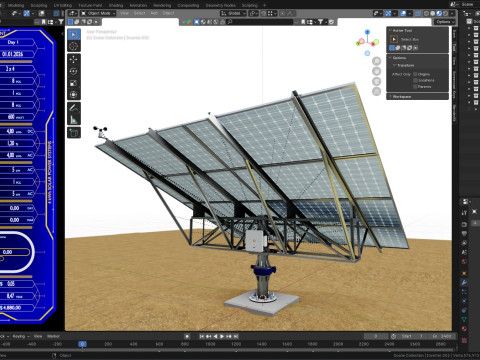Toggle wireframe viewport shading mode
Screen dimensions: 480x360
426,13
